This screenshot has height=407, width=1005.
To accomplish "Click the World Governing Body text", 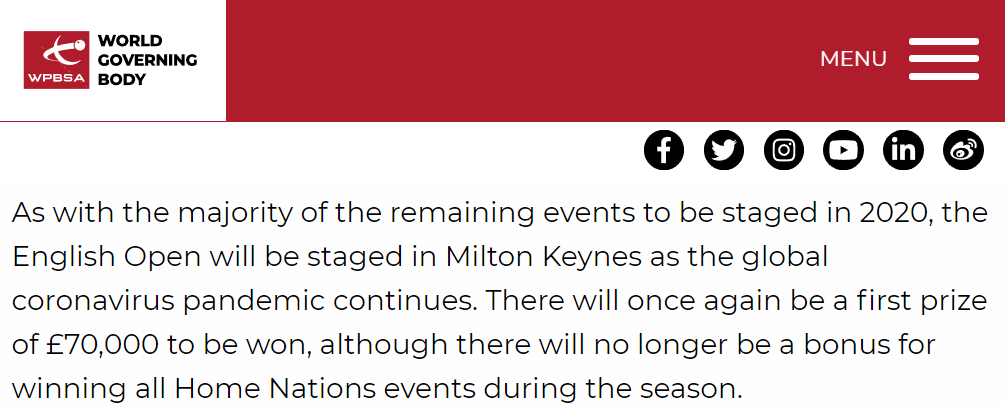I will 147,60.
